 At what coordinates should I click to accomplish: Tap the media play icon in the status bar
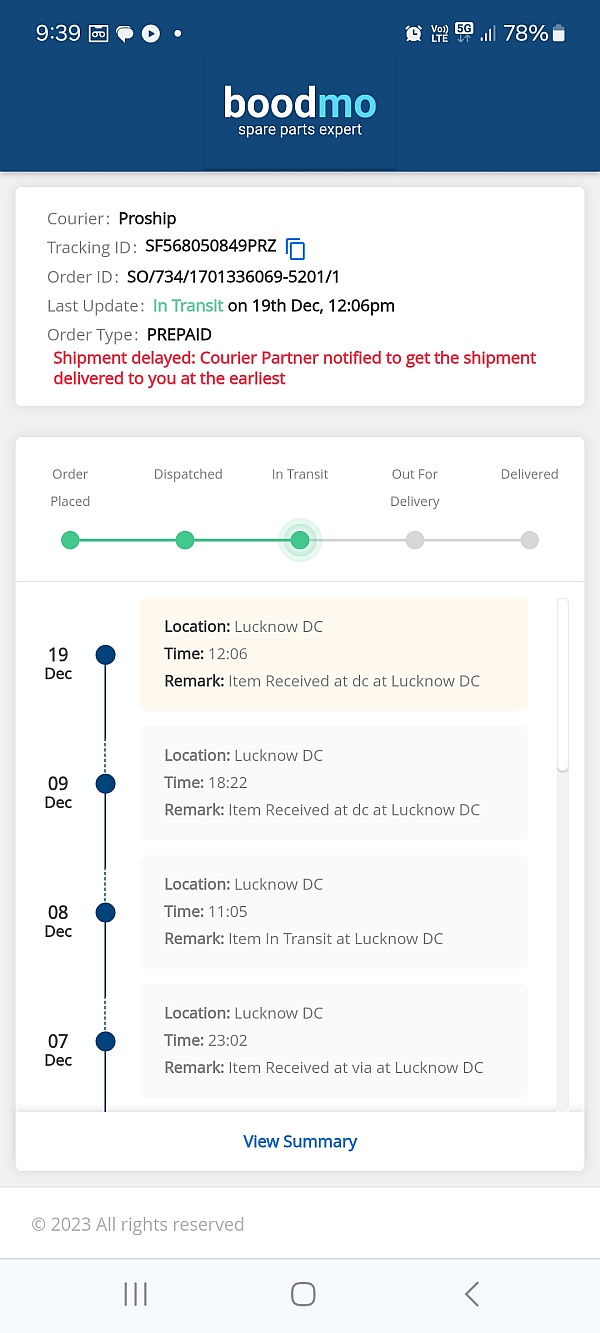click(x=151, y=33)
